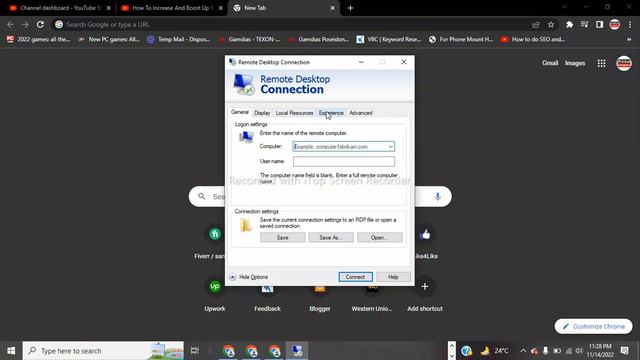The height and width of the screenshot is (360, 640).
Task: Open Temp Mail bookmark
Action: click(x=179, y=39)
